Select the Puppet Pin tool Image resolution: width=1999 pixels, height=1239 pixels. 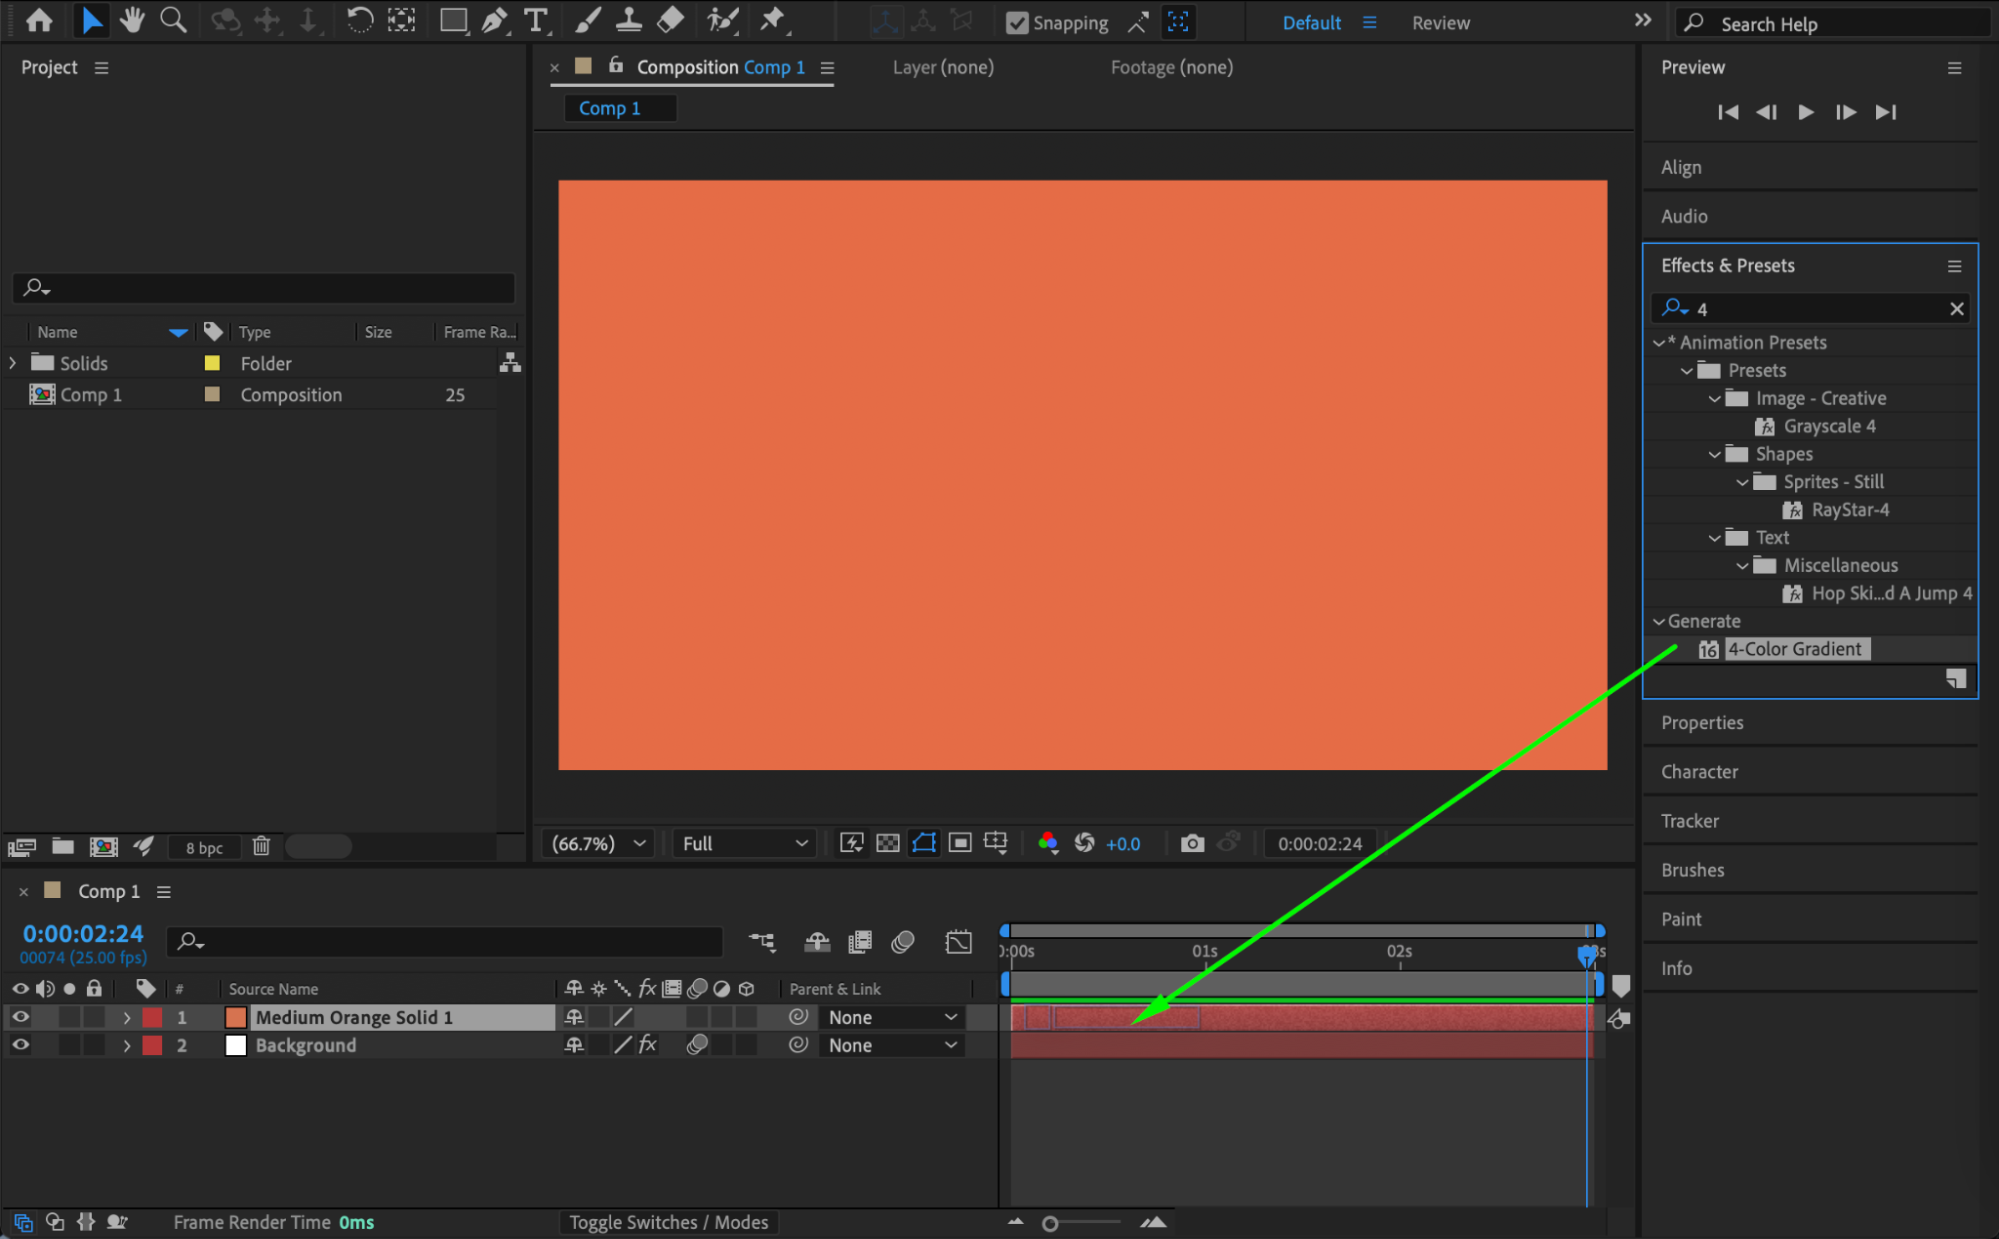pyautogui.click(x=773, y=20)
